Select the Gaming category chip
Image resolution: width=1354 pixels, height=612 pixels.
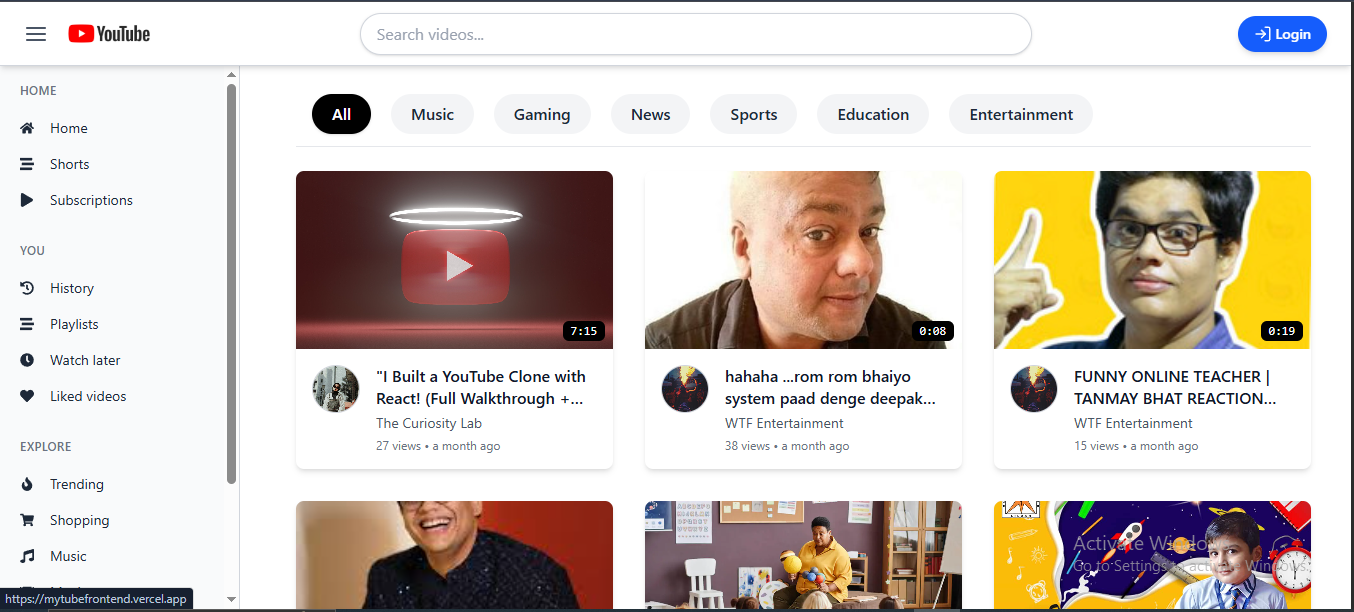[542, 114]
